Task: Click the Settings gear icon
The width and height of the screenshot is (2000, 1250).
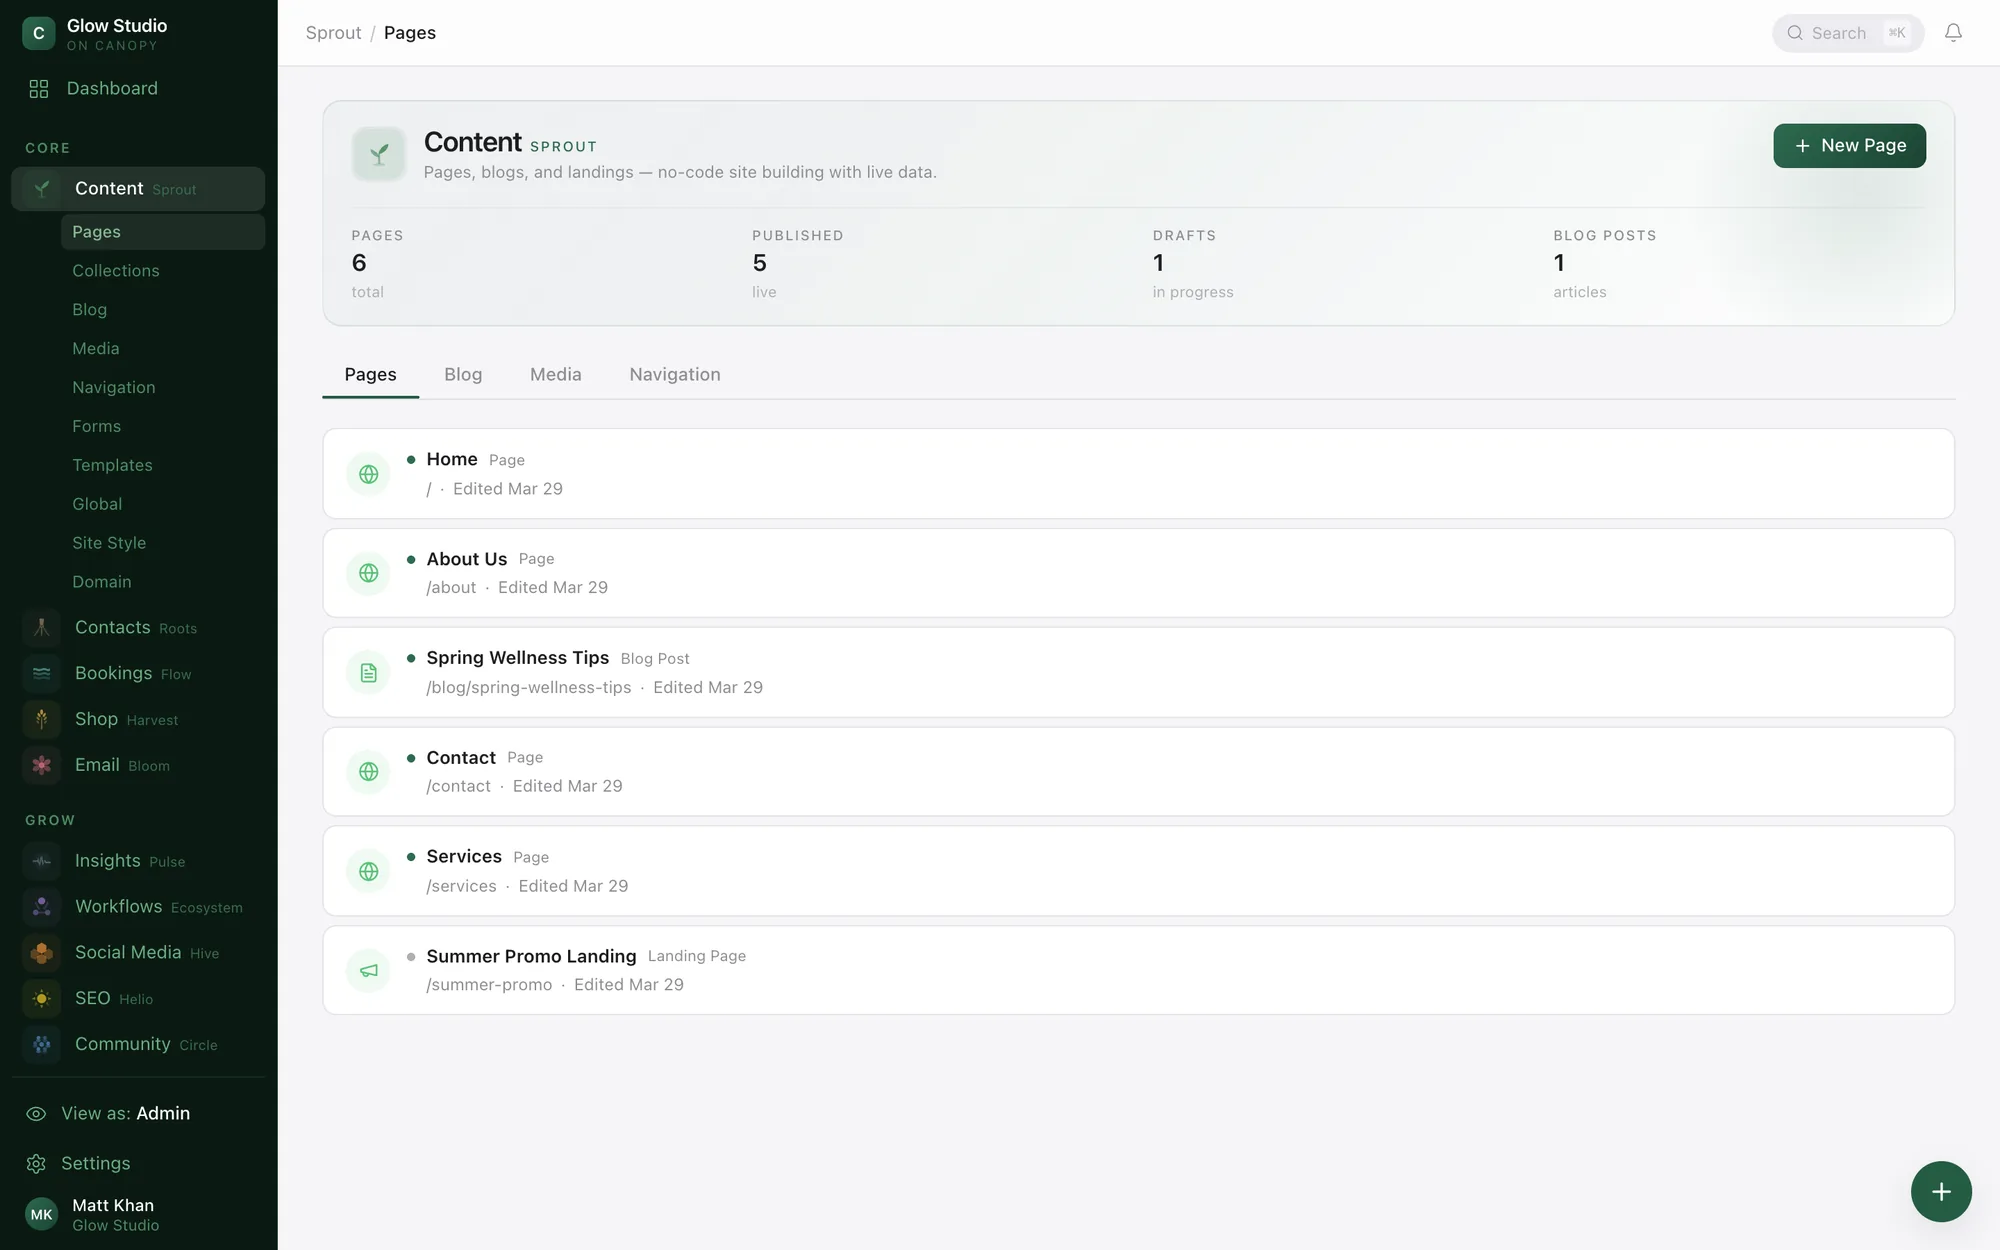Action: pos(36,1164)
